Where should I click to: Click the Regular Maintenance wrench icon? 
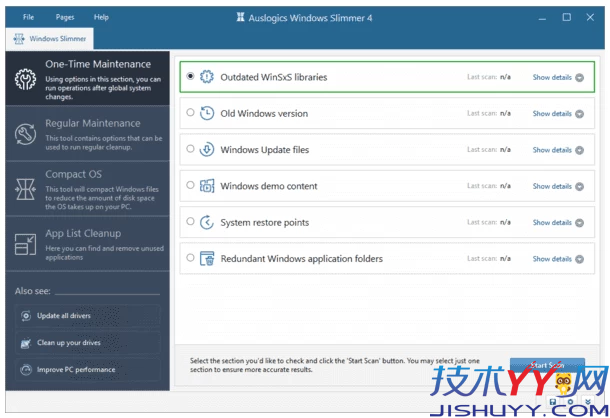coord(25,134)
